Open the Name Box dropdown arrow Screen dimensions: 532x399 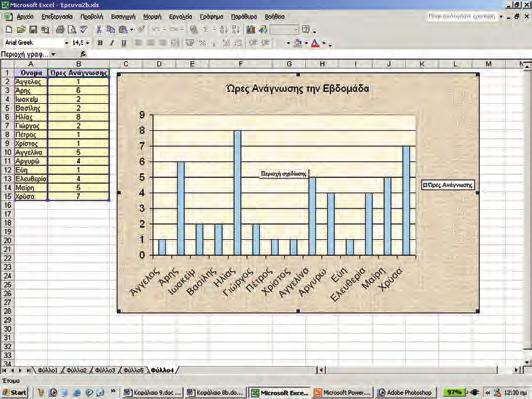53,54
